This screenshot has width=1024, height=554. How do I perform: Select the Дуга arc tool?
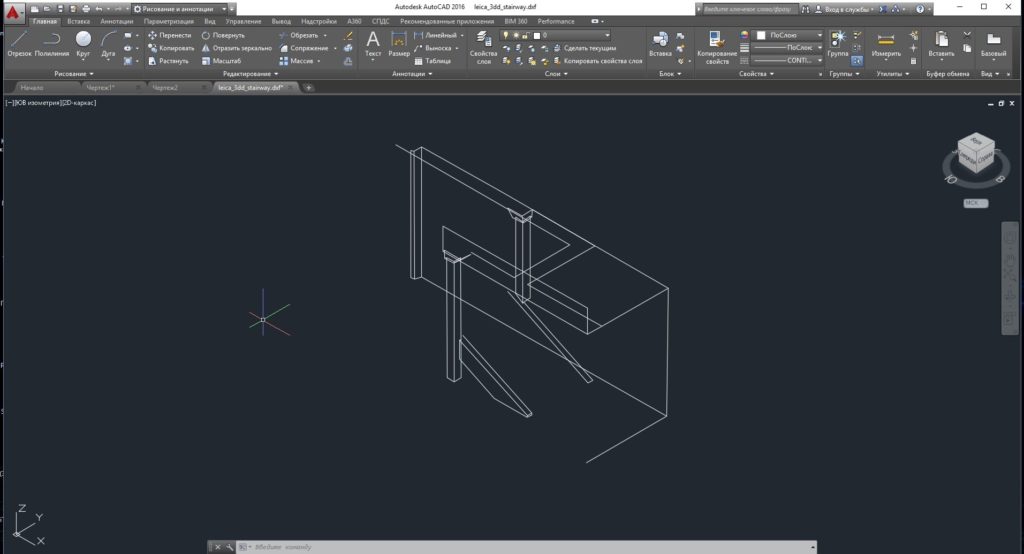click(x=108, y=44)
